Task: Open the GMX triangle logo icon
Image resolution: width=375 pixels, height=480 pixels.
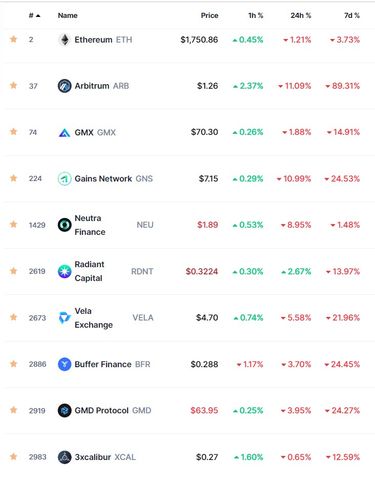Action: pos(64,133)
